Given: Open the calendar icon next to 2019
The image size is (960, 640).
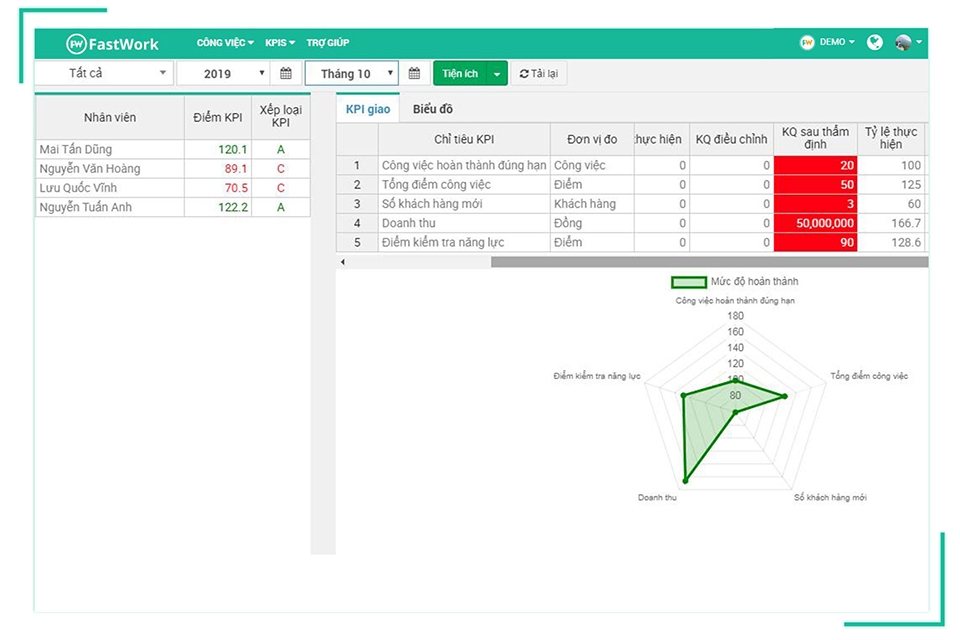Looking at the screenshot, I should [287, 73].
